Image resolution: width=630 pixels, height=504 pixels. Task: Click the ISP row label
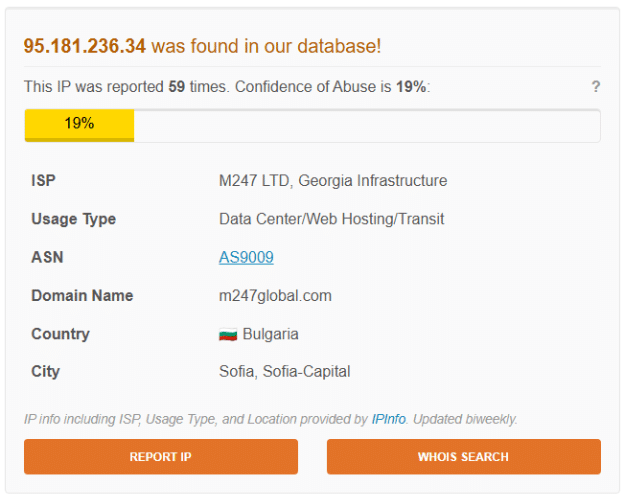pos(43,181)
